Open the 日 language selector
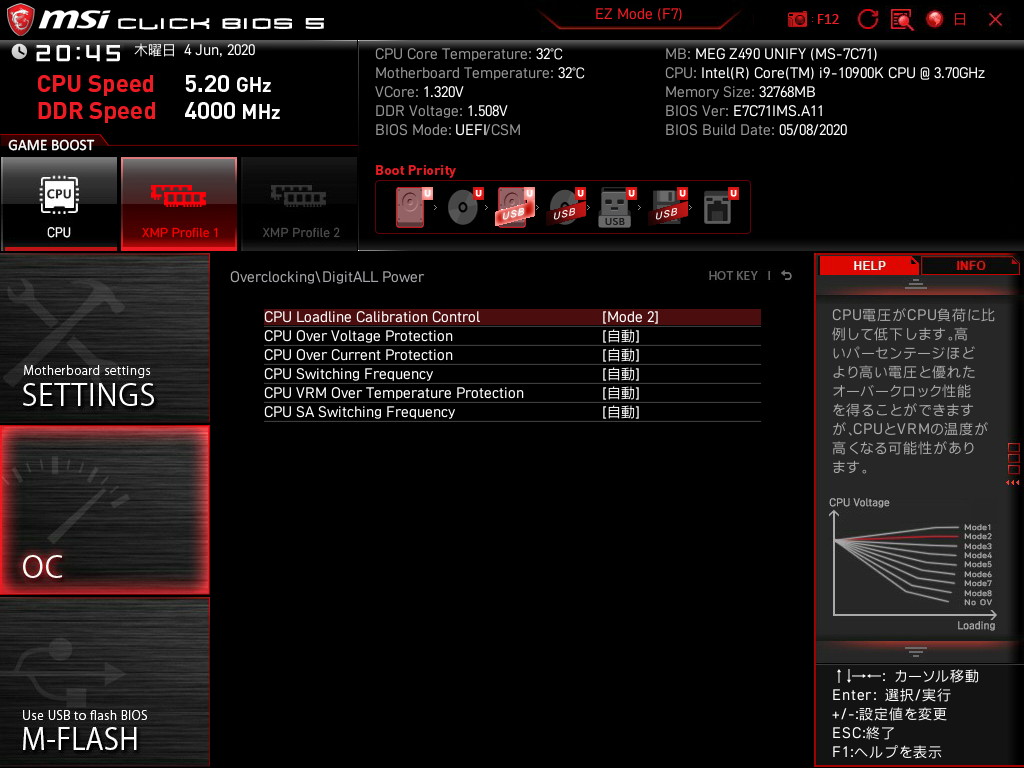The width and height of the screenshot is (1024, 768). point(960,20)
